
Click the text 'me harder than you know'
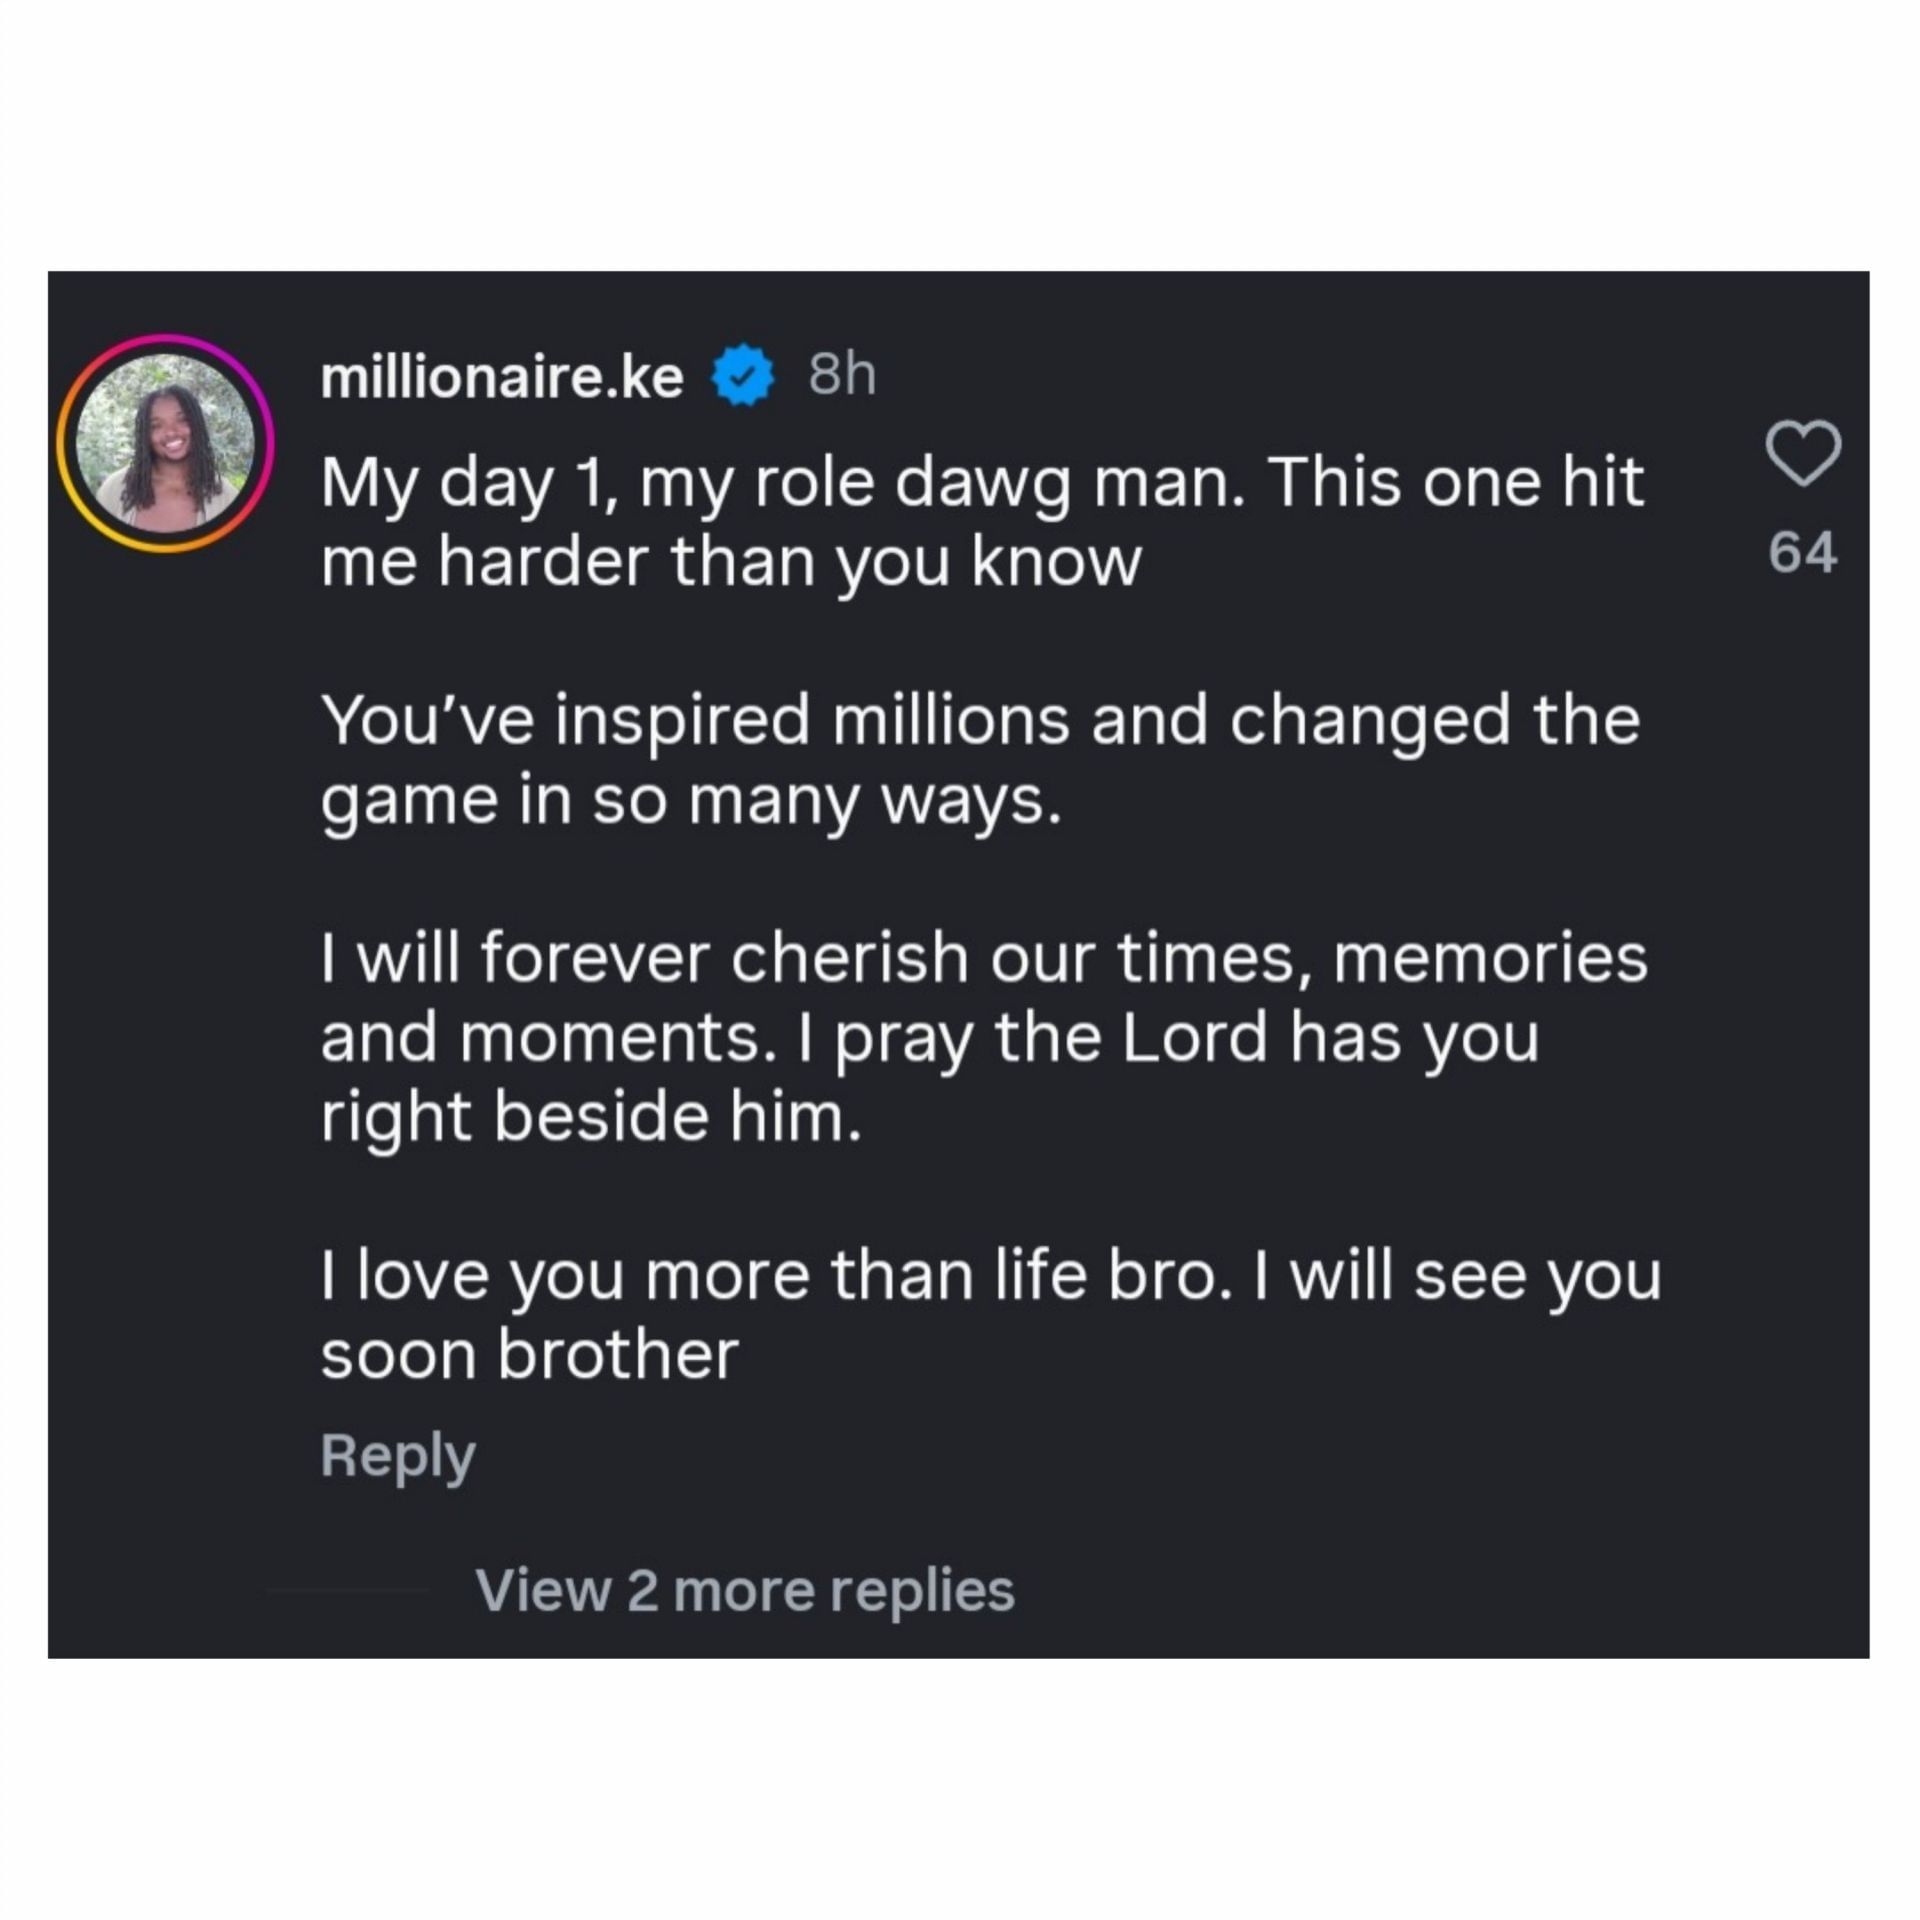731,562
